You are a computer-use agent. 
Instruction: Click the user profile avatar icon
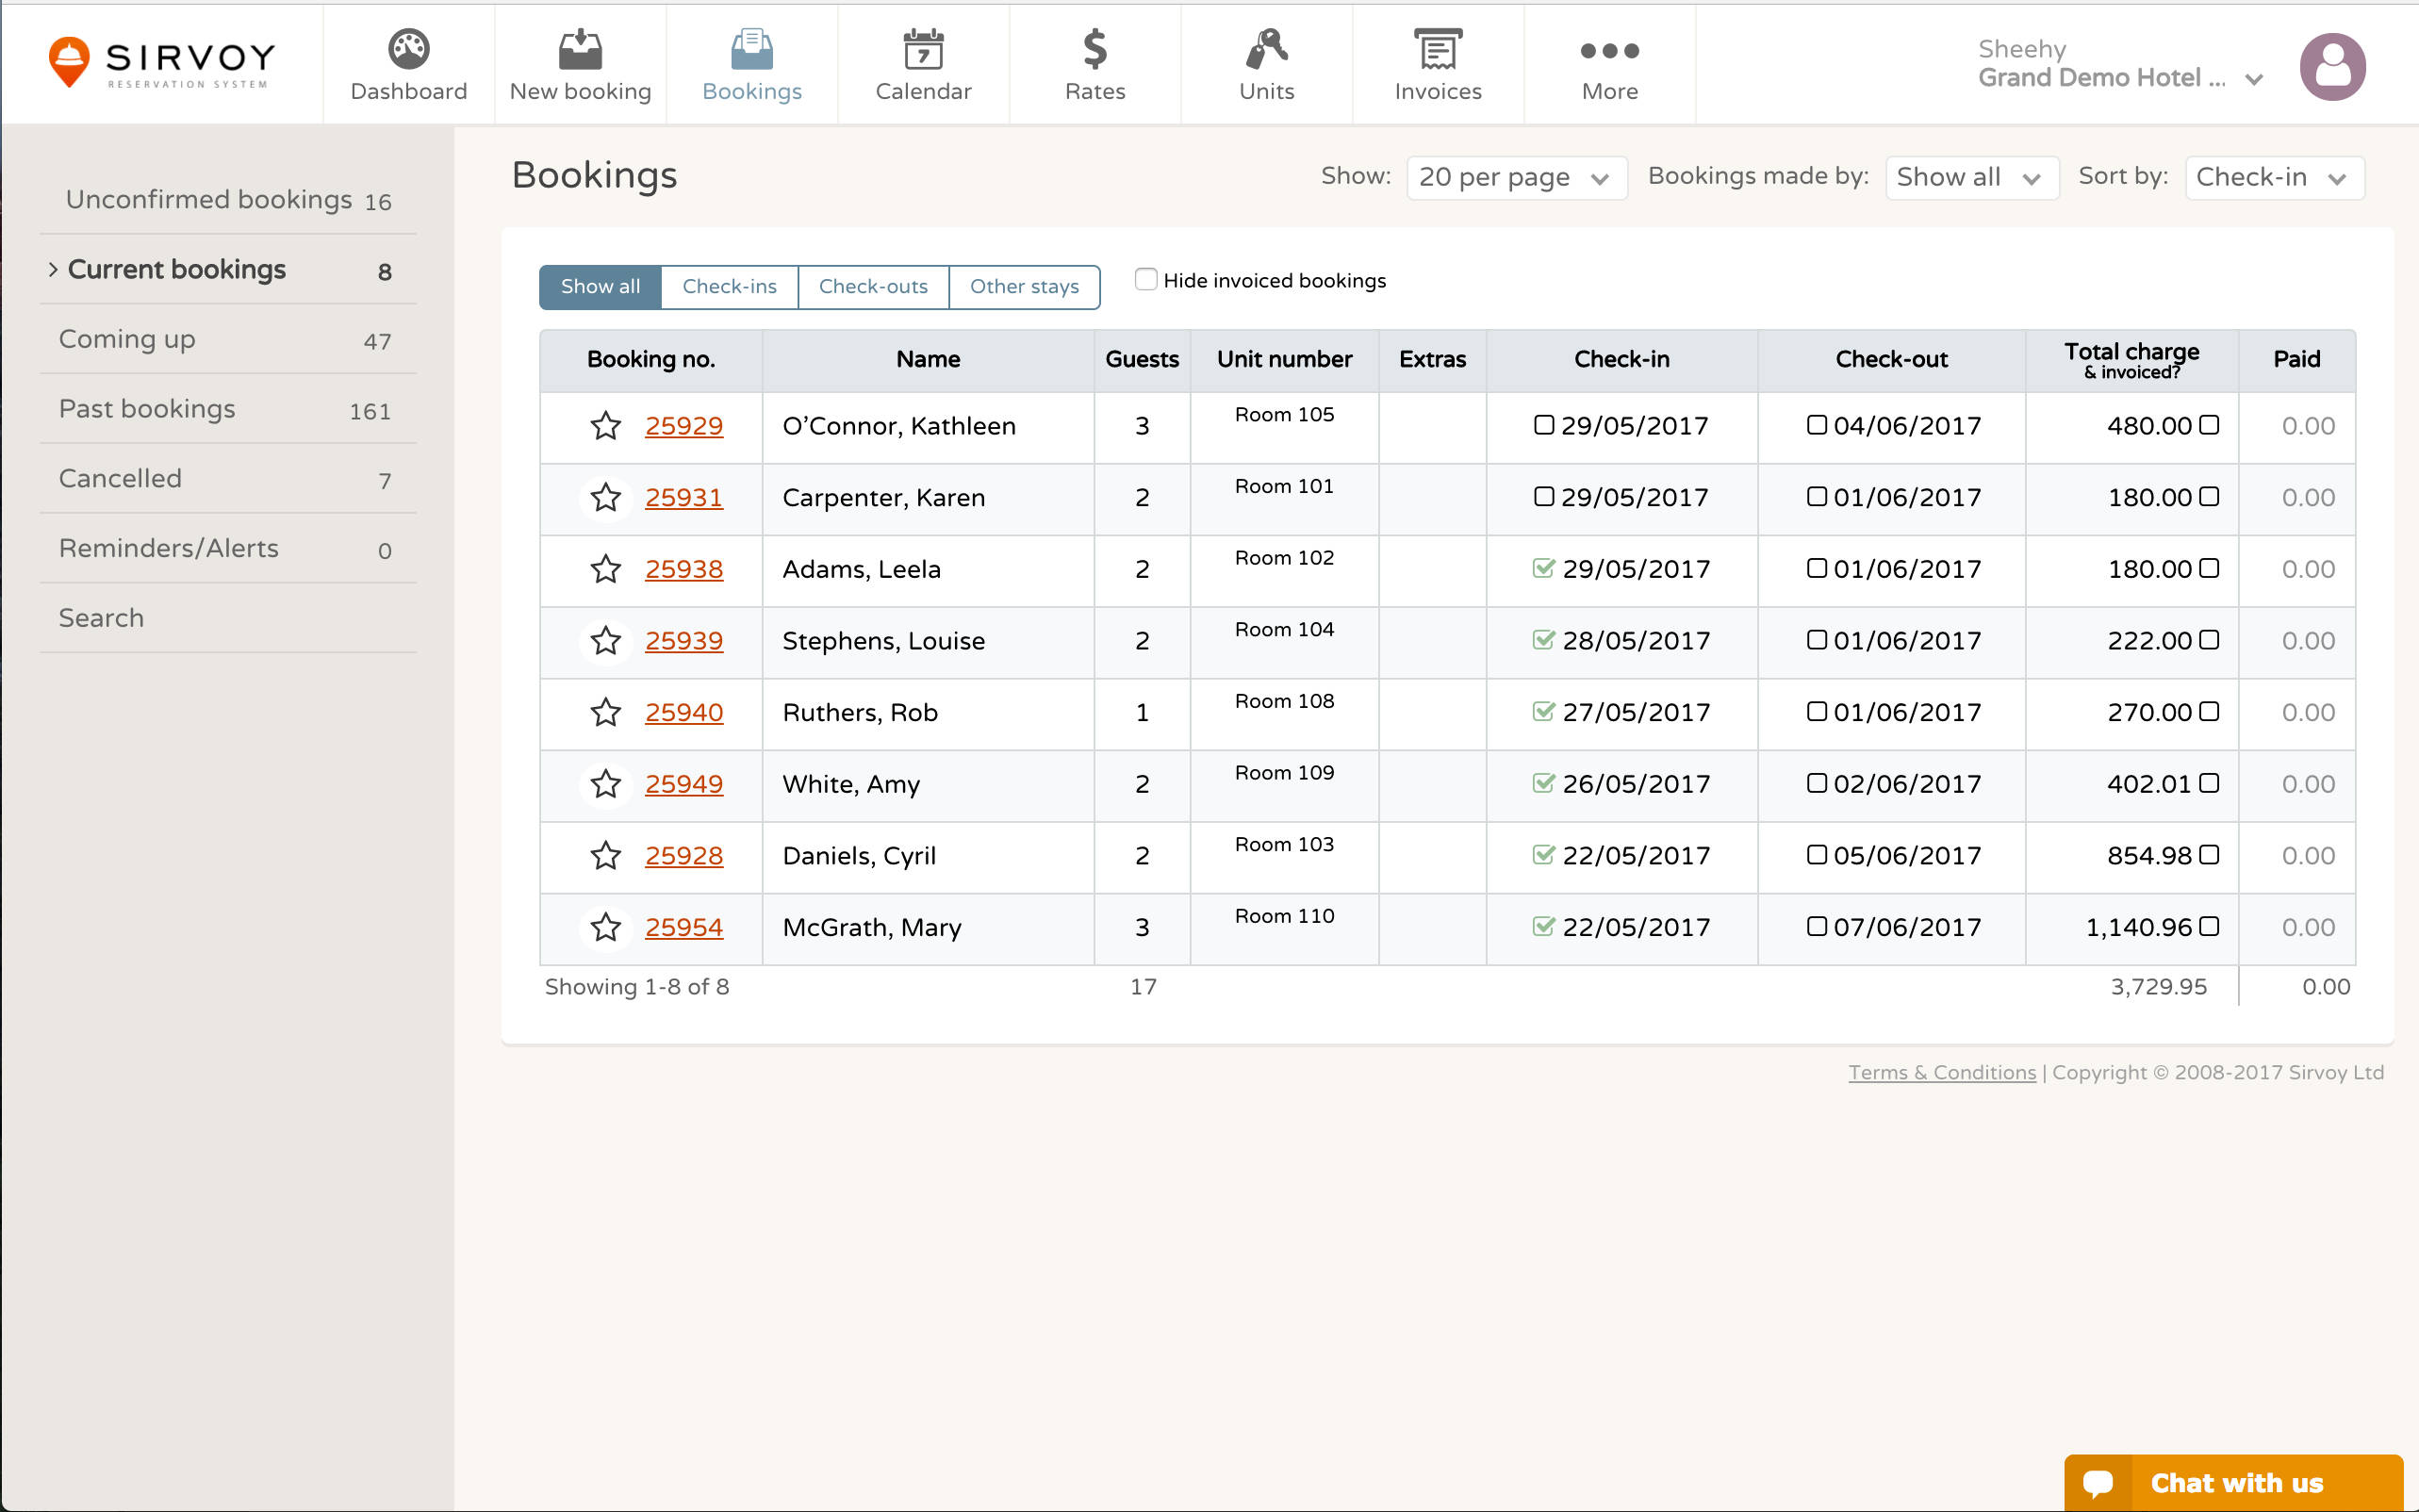click(x=2333, y=66)
